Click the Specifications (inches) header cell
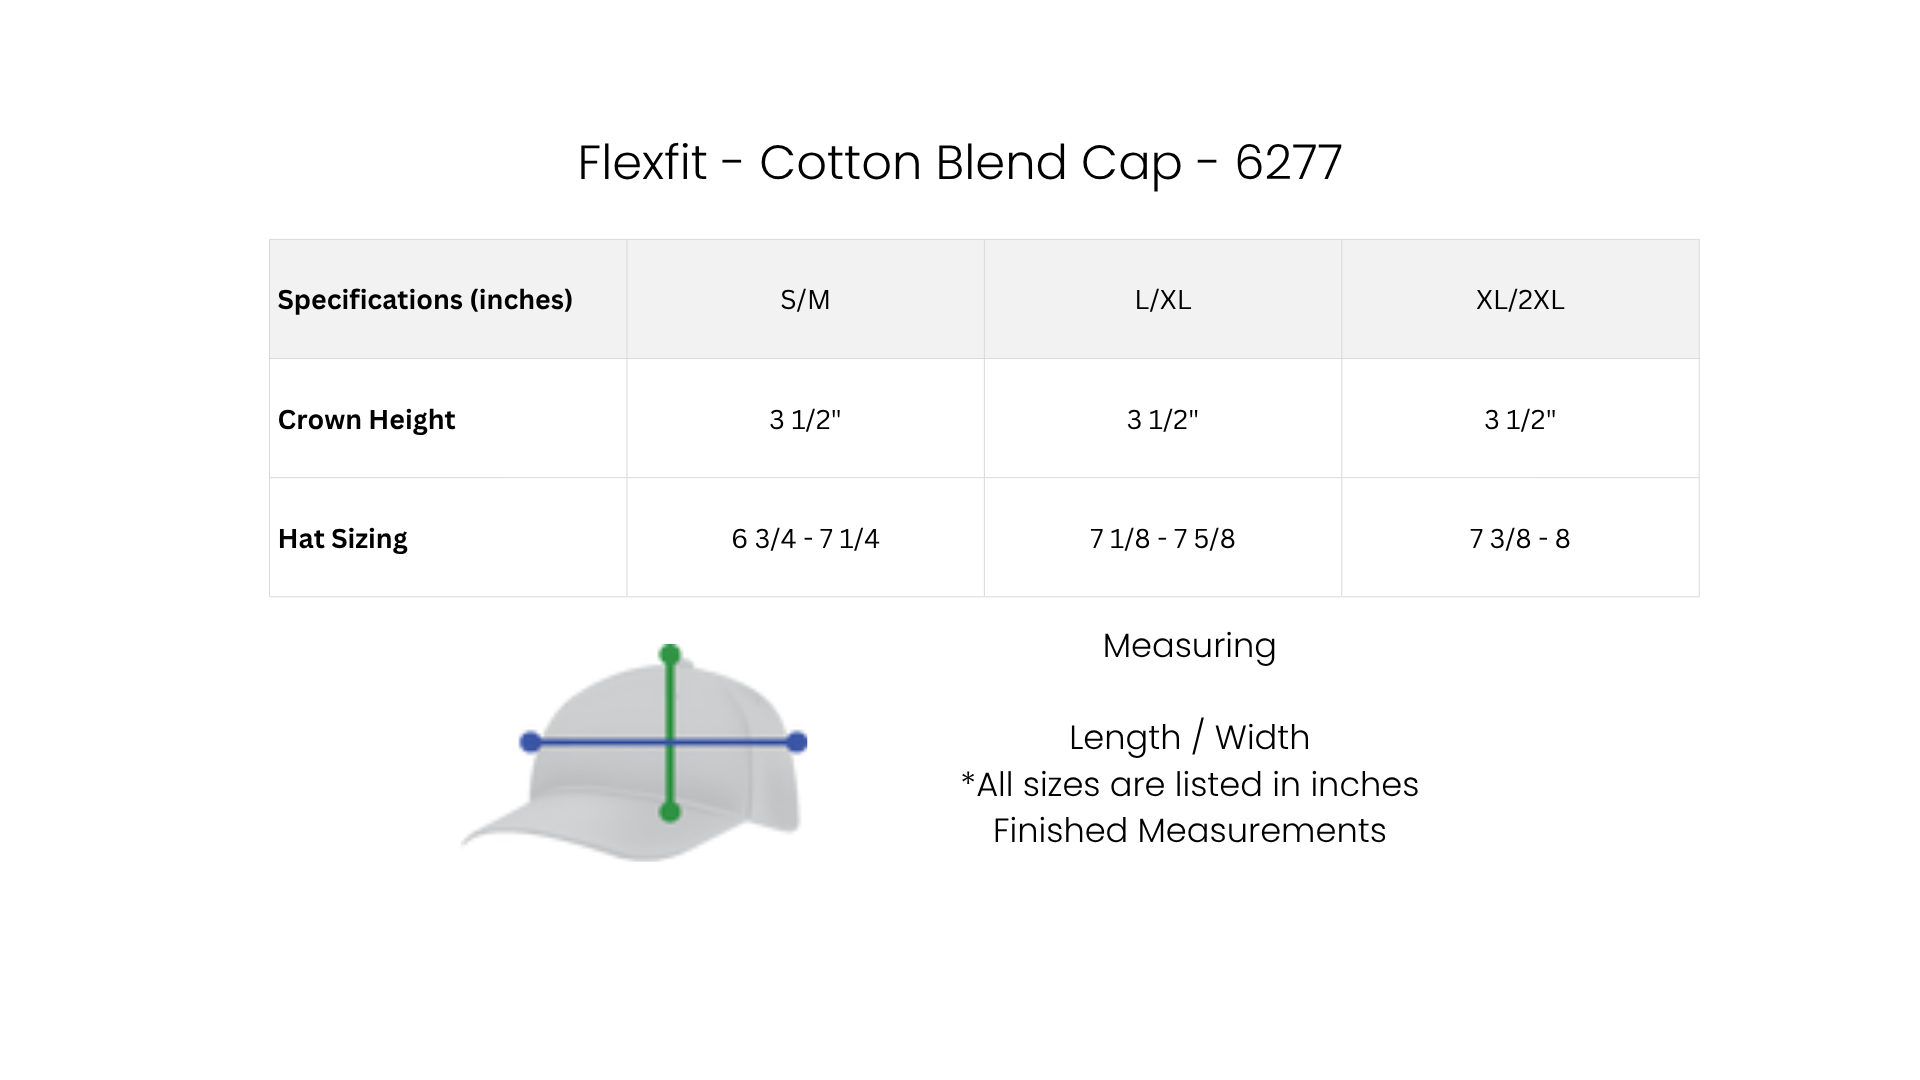The width and height of the screenshot is (1920, 1080). pos(448,299)
